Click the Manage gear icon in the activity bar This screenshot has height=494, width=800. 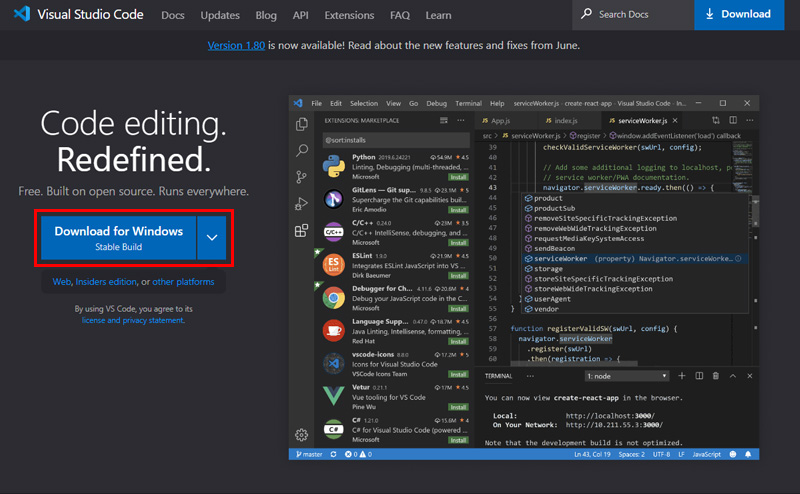pos(302,434)
